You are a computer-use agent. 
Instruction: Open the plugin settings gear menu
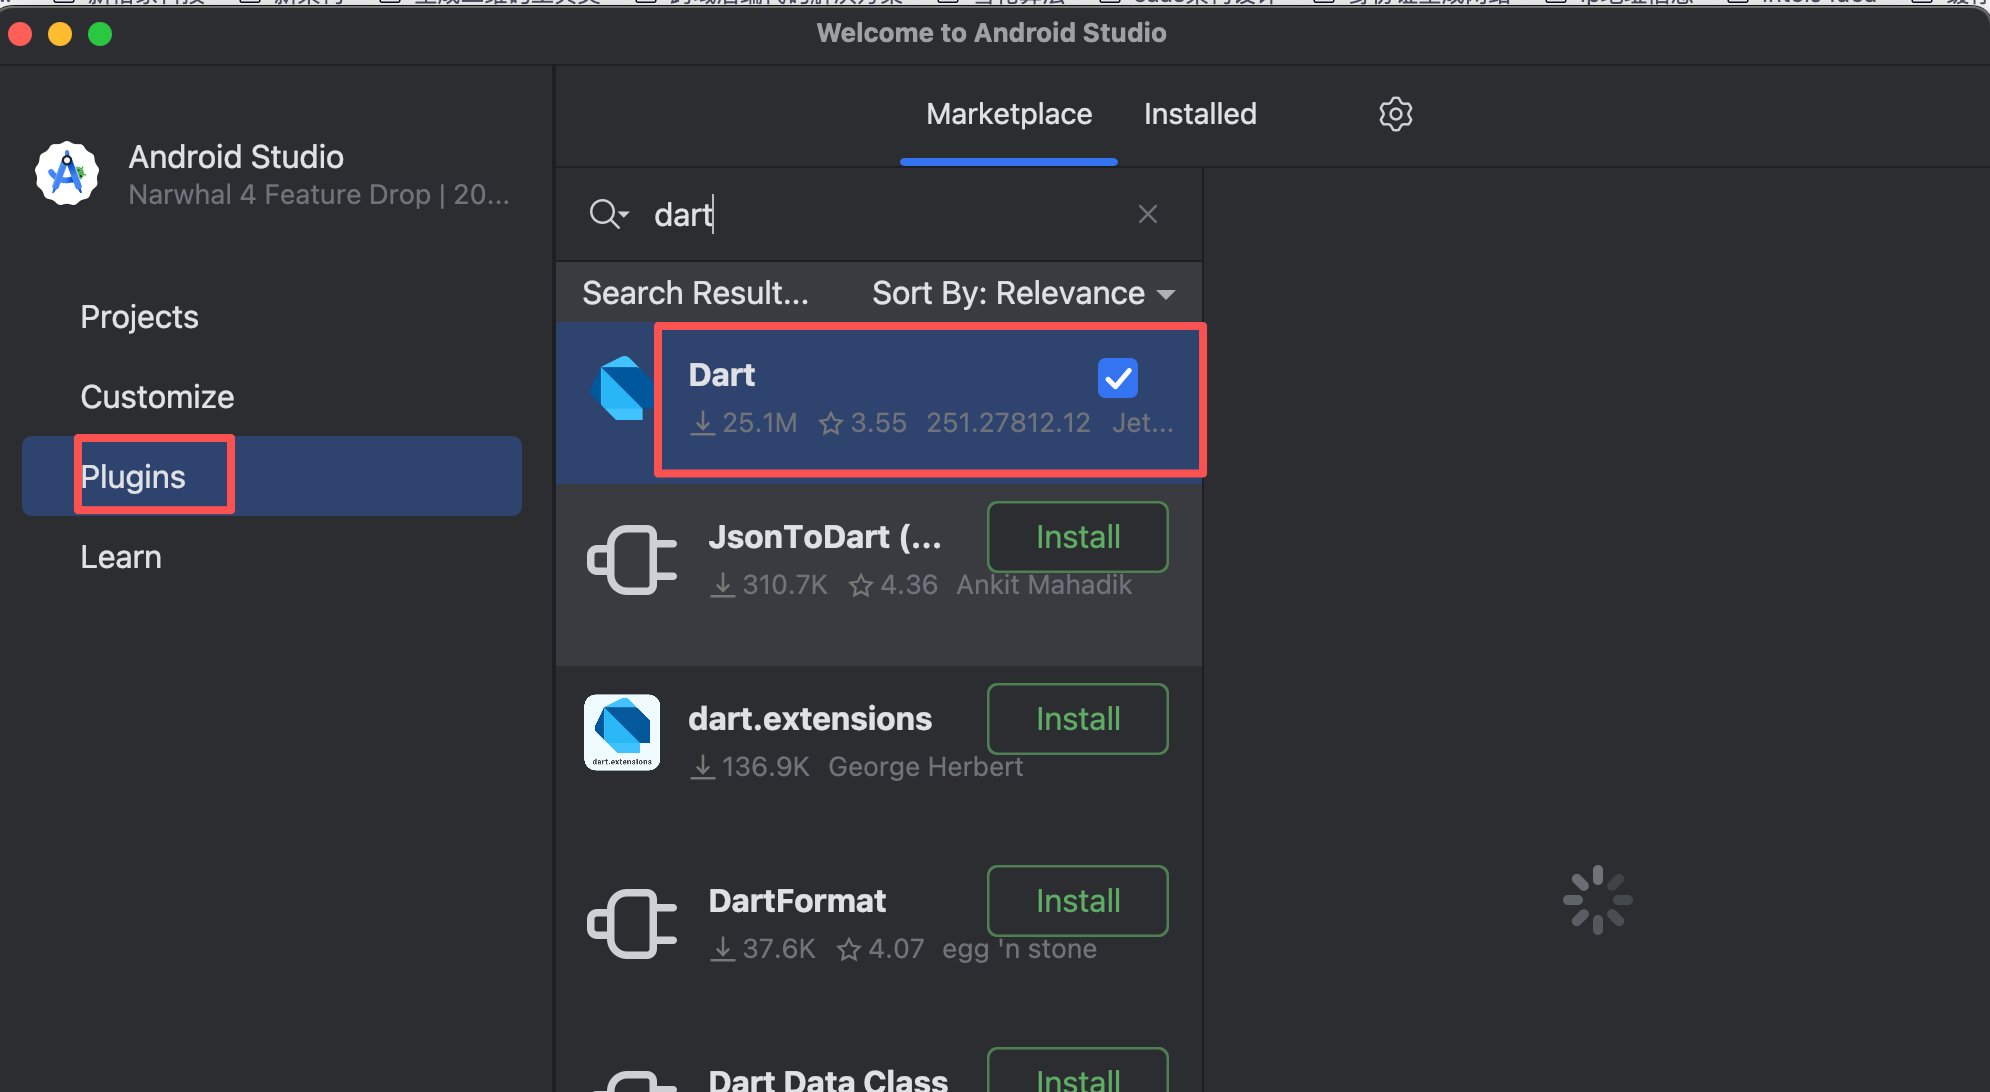pos(1395,114)
